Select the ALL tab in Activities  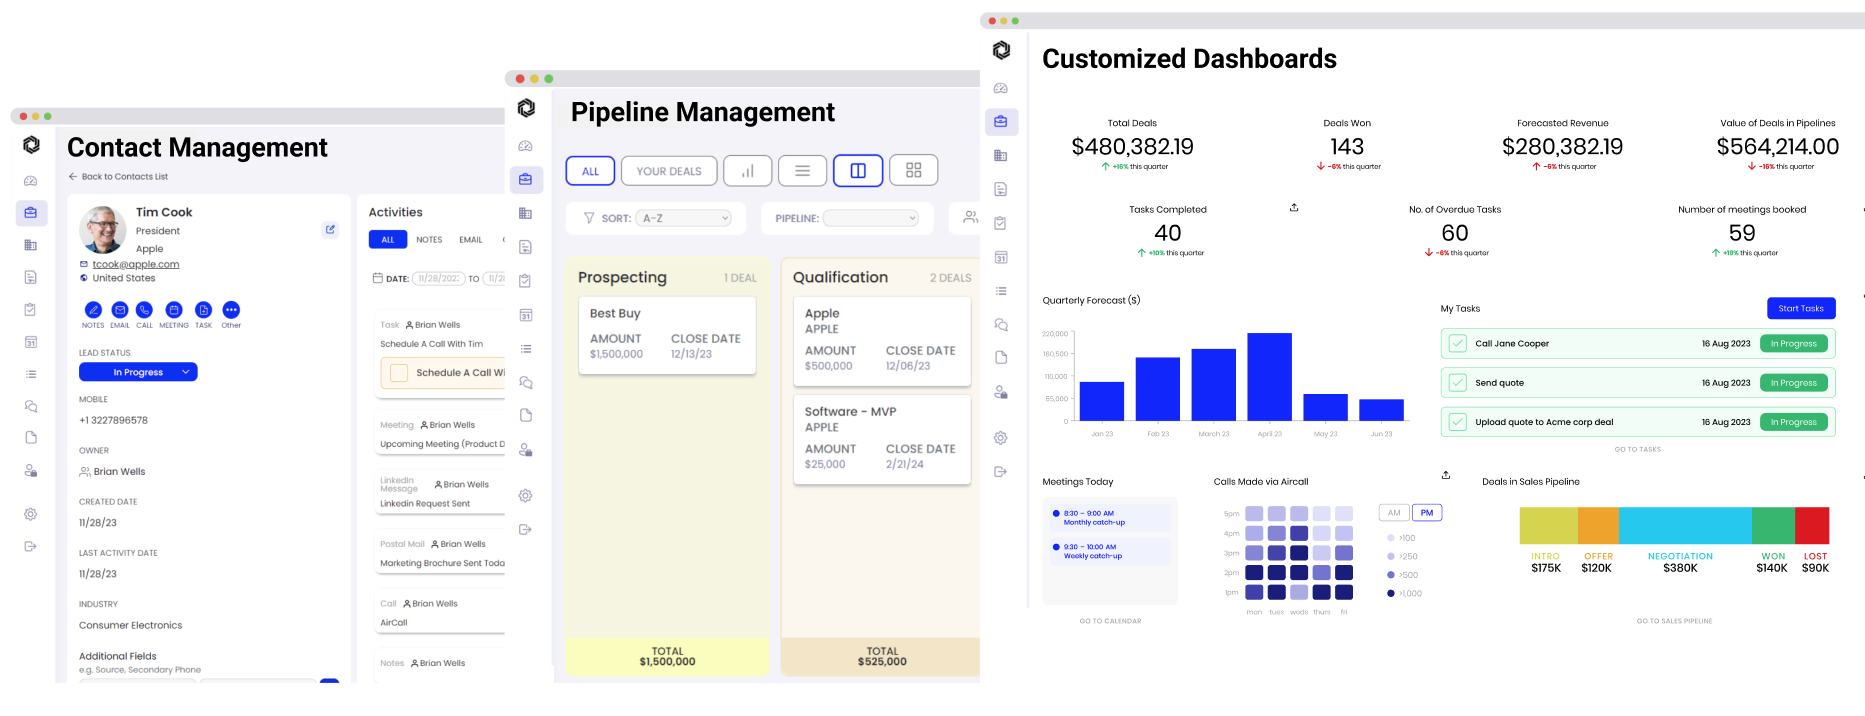pyautogui.click(x=388, y=240)
